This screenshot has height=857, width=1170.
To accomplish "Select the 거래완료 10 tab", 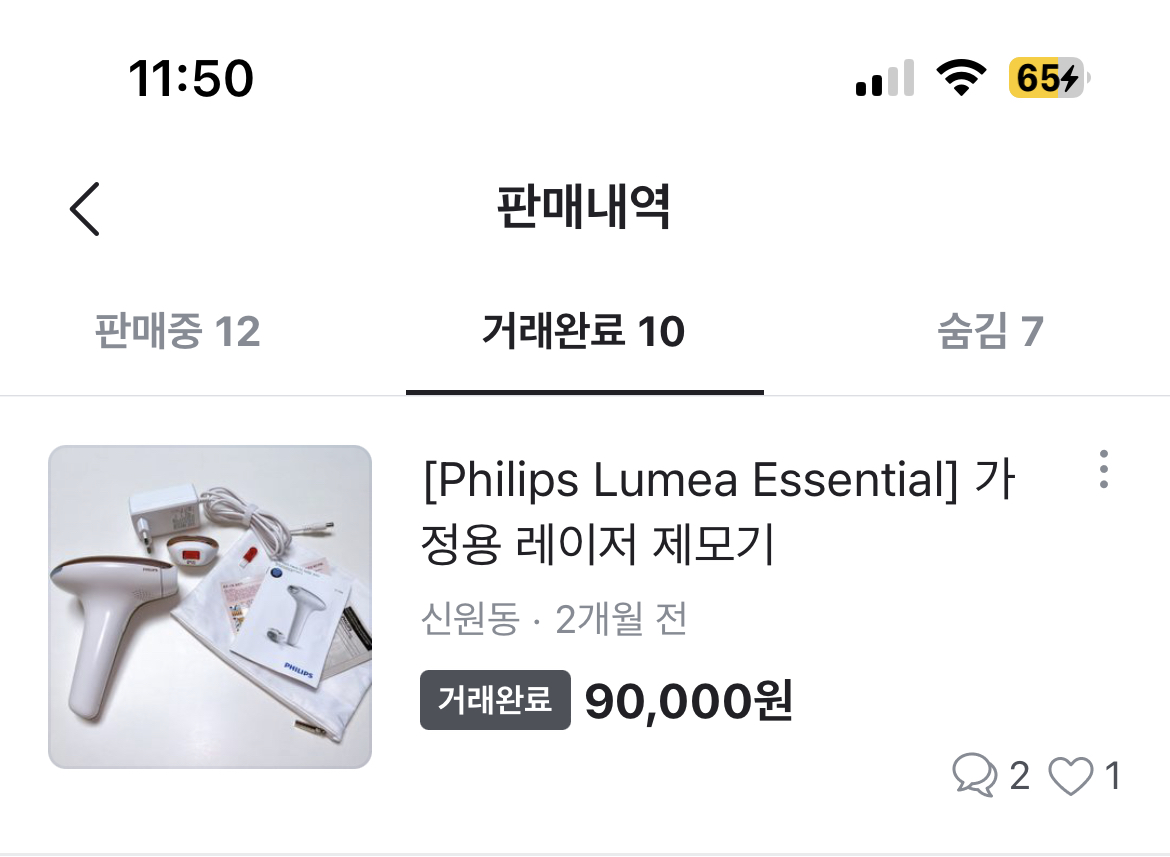I will click(584, 331).
